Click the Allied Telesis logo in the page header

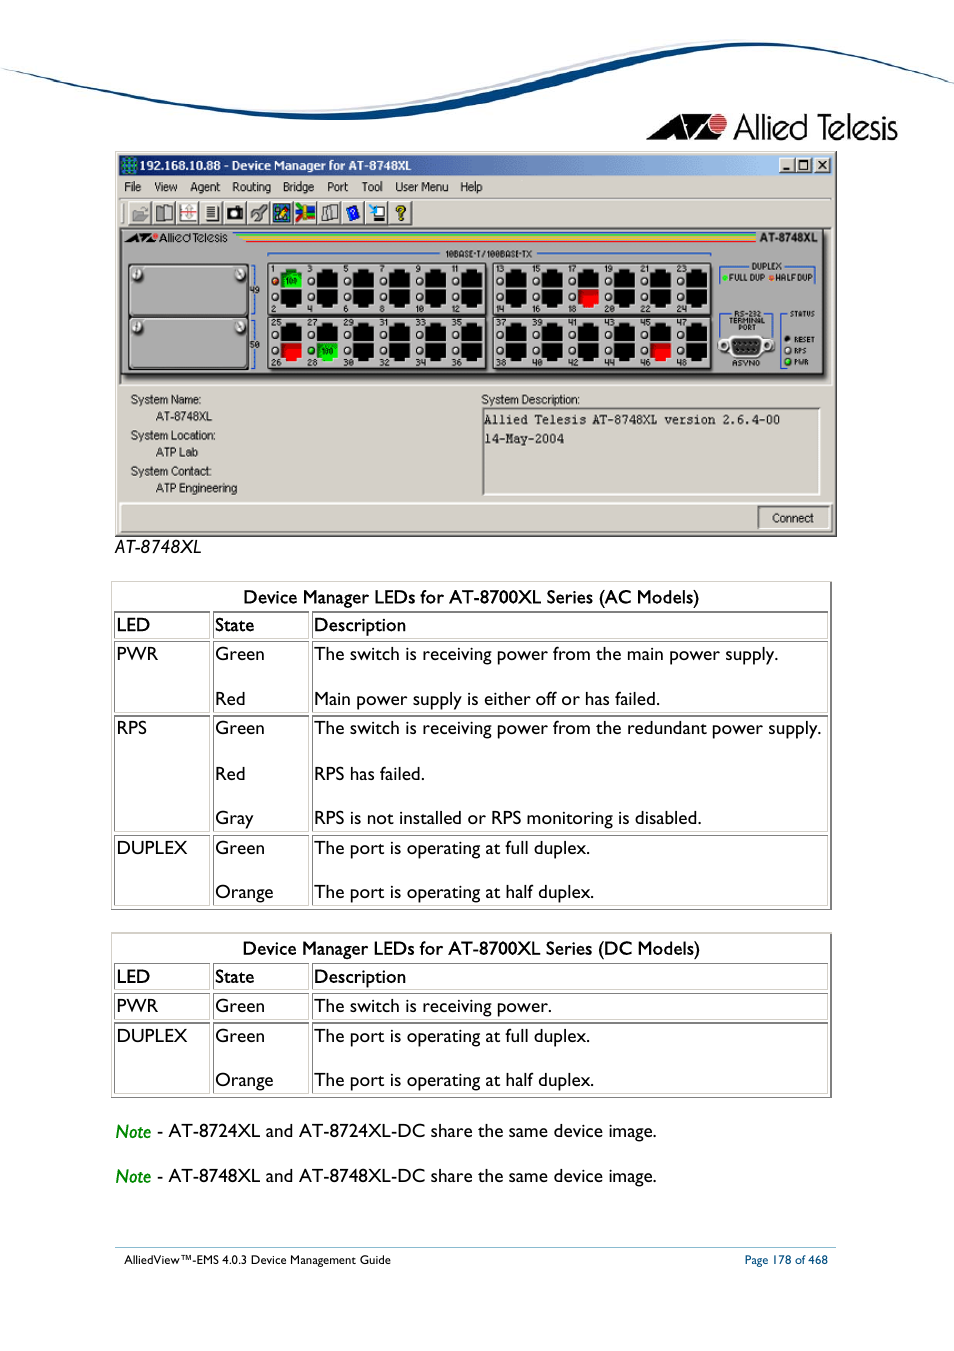[772, 127]
